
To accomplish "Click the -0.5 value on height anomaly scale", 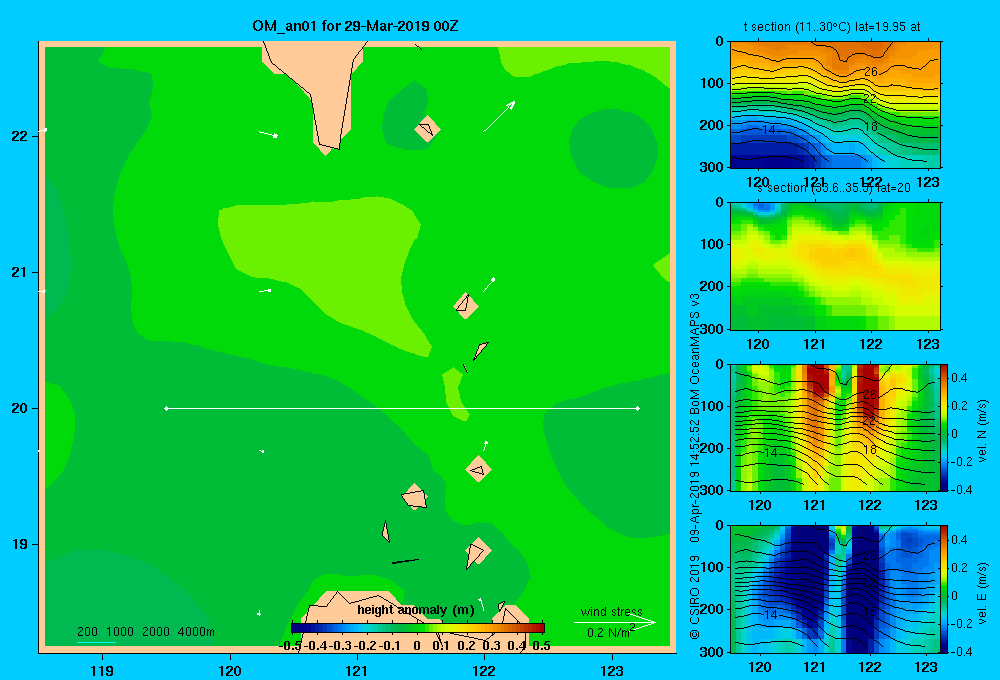I will click(x=290, y=646).
